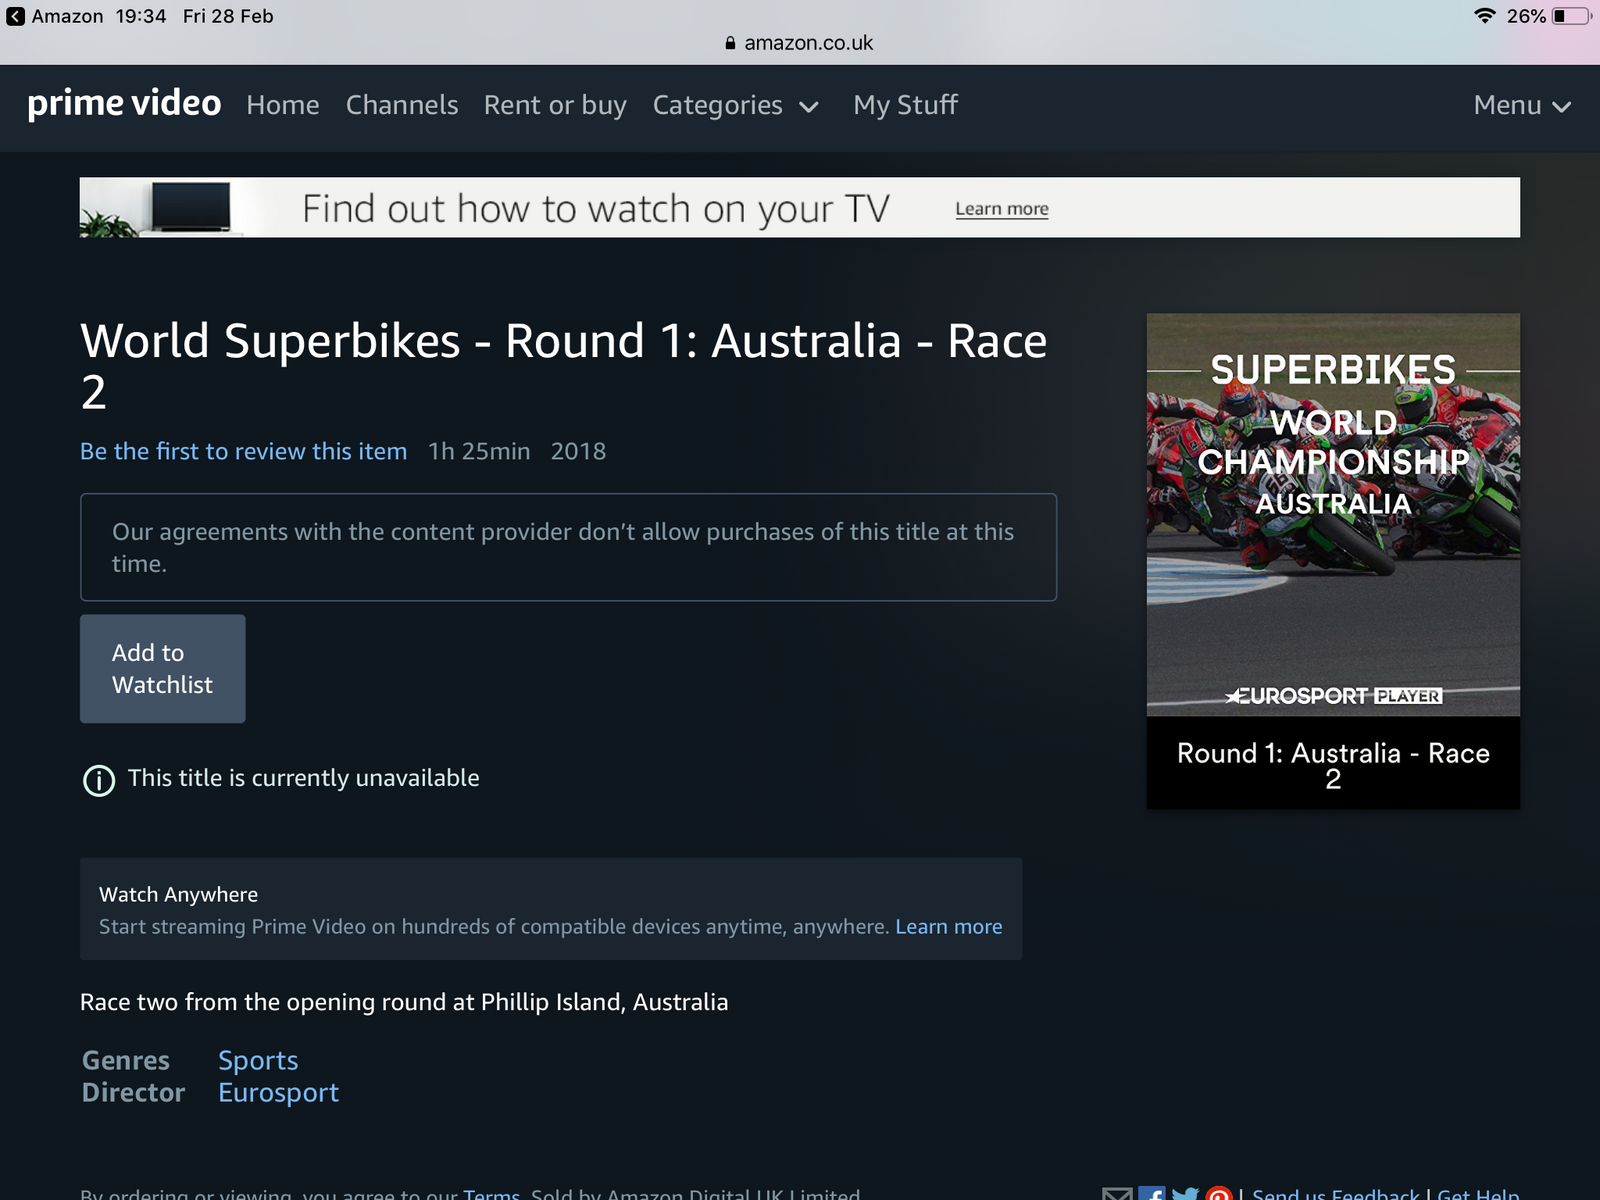Share via the Twitter bird icon
This screenshot has height=1200, width=1600.
coord(1185,1194)
